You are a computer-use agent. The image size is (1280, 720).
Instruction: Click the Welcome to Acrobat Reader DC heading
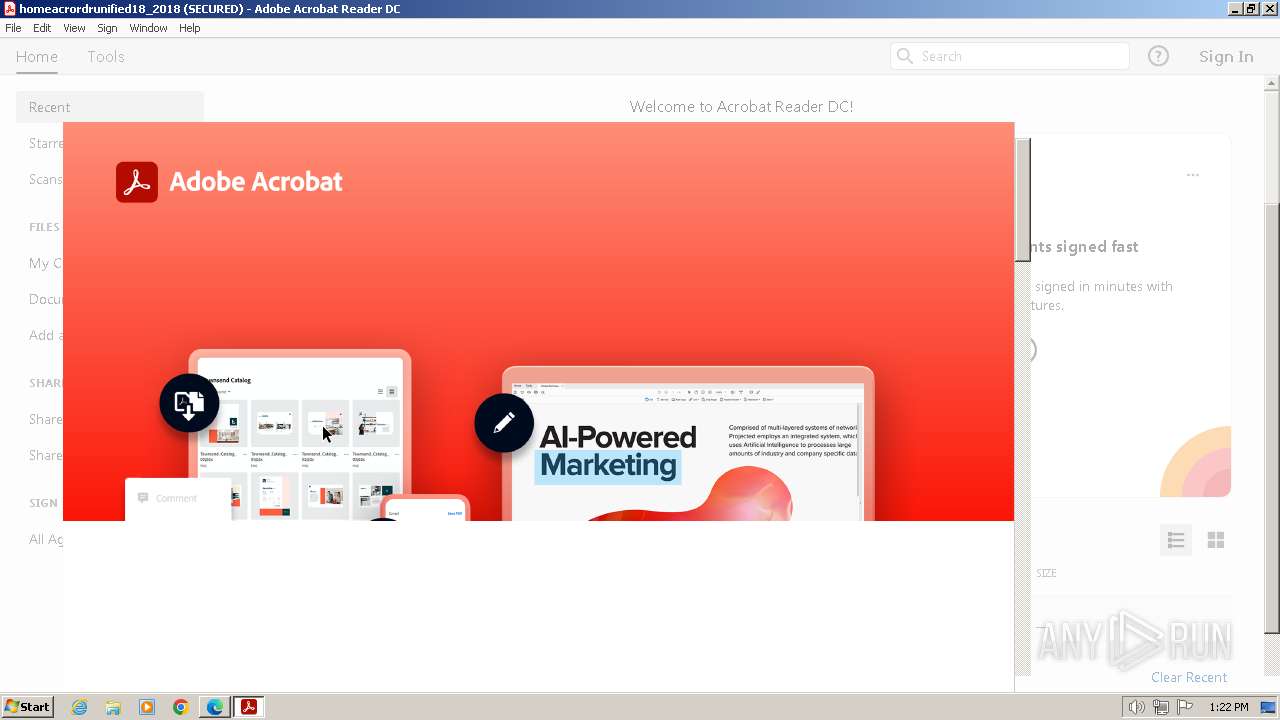pyautogui.click(x=741, y=107)
